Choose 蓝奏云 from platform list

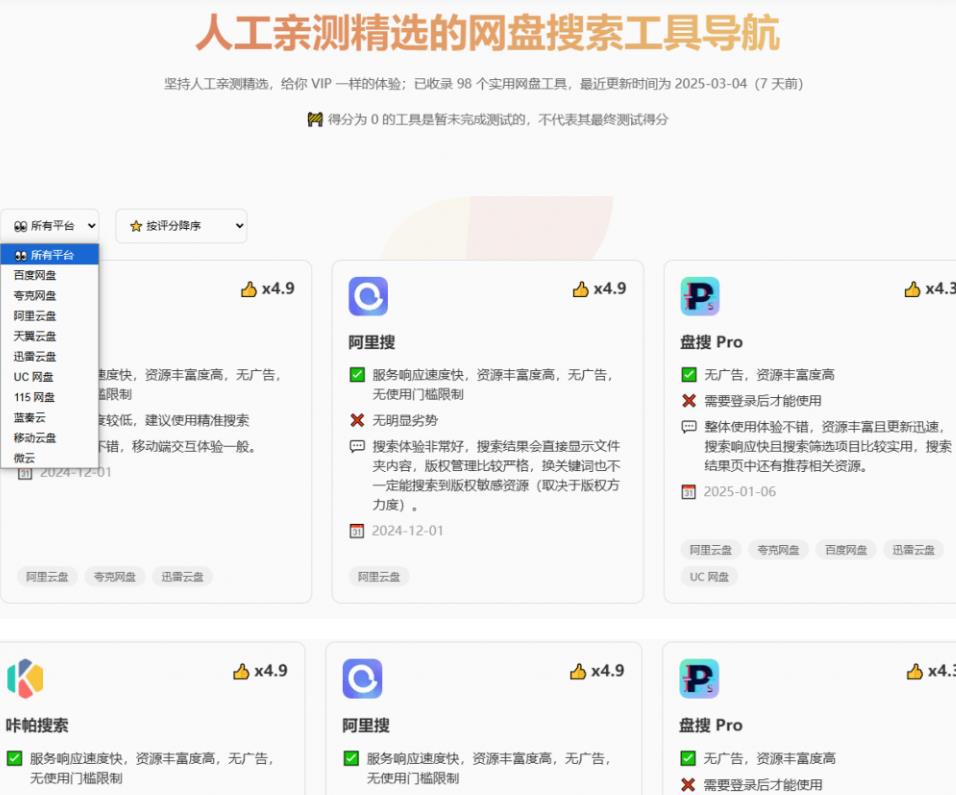(49, 417)
